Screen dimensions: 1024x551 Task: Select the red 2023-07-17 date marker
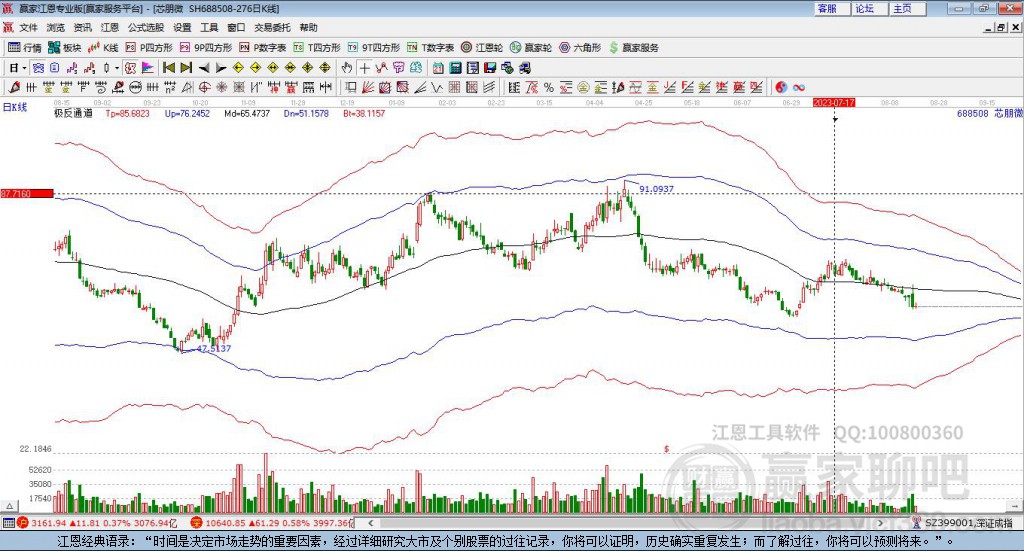834,102
